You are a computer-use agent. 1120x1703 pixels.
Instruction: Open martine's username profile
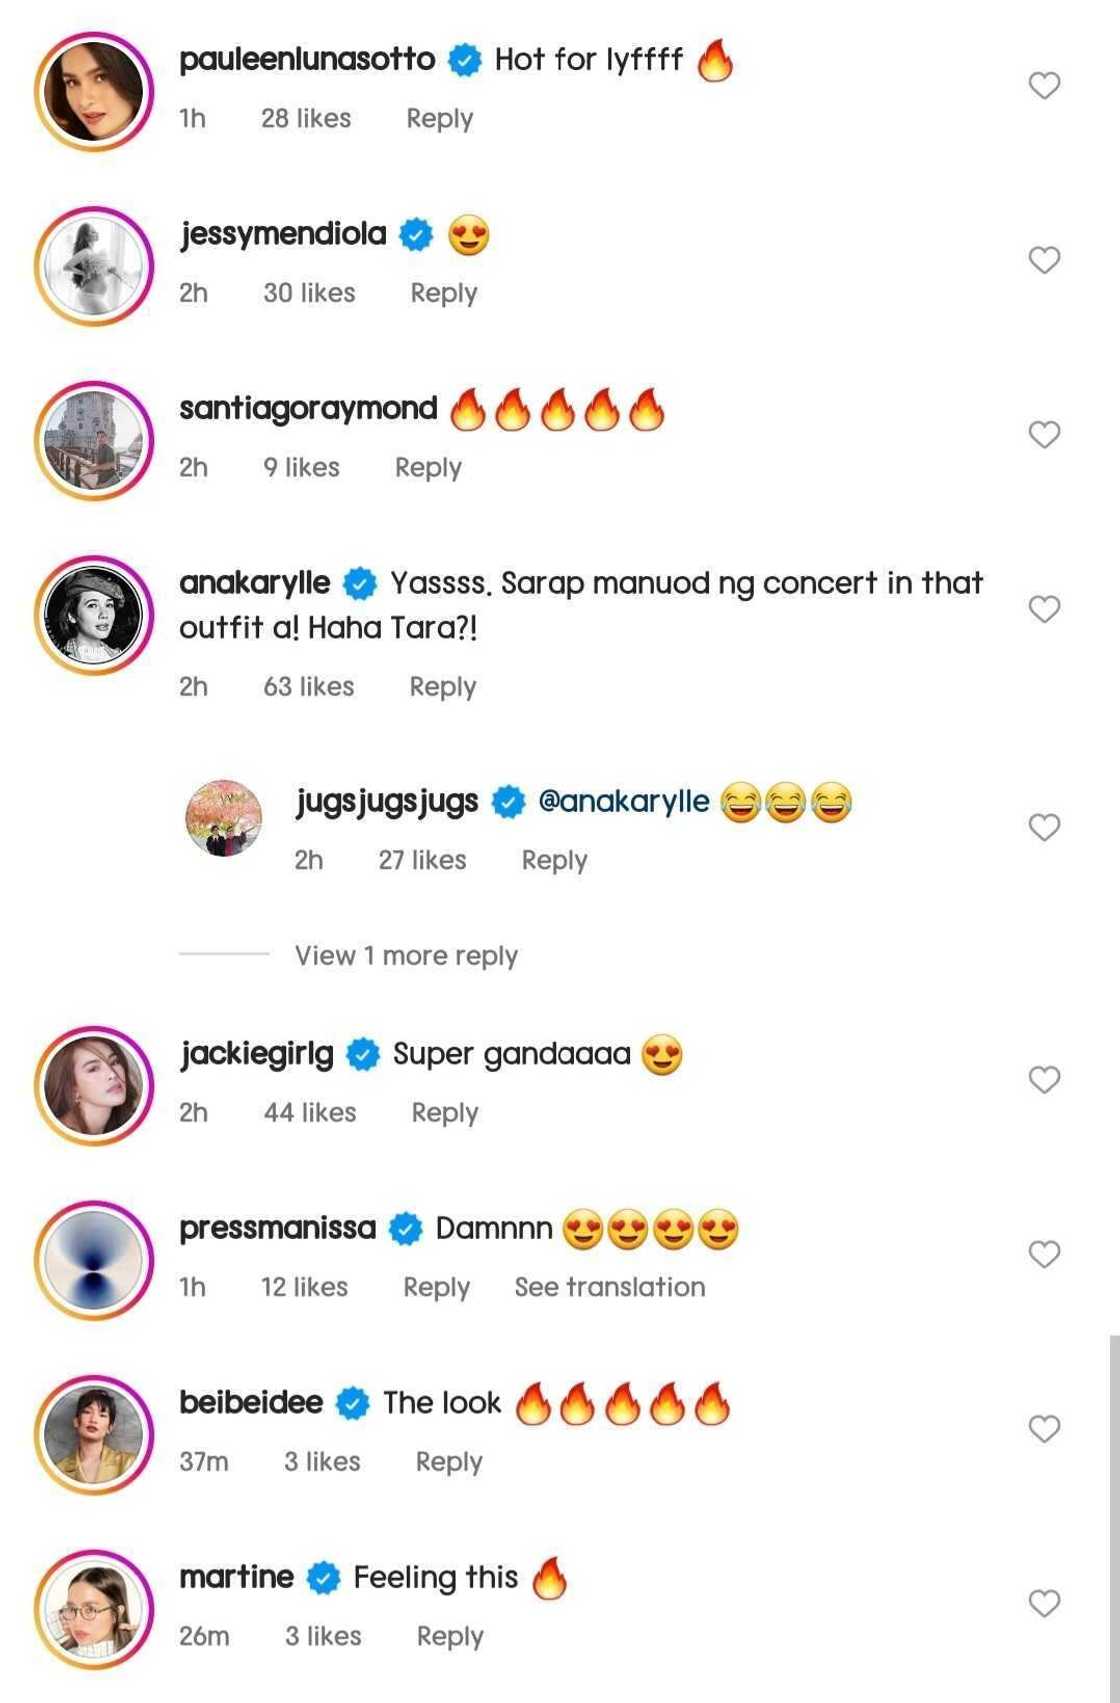point(236,1577)
